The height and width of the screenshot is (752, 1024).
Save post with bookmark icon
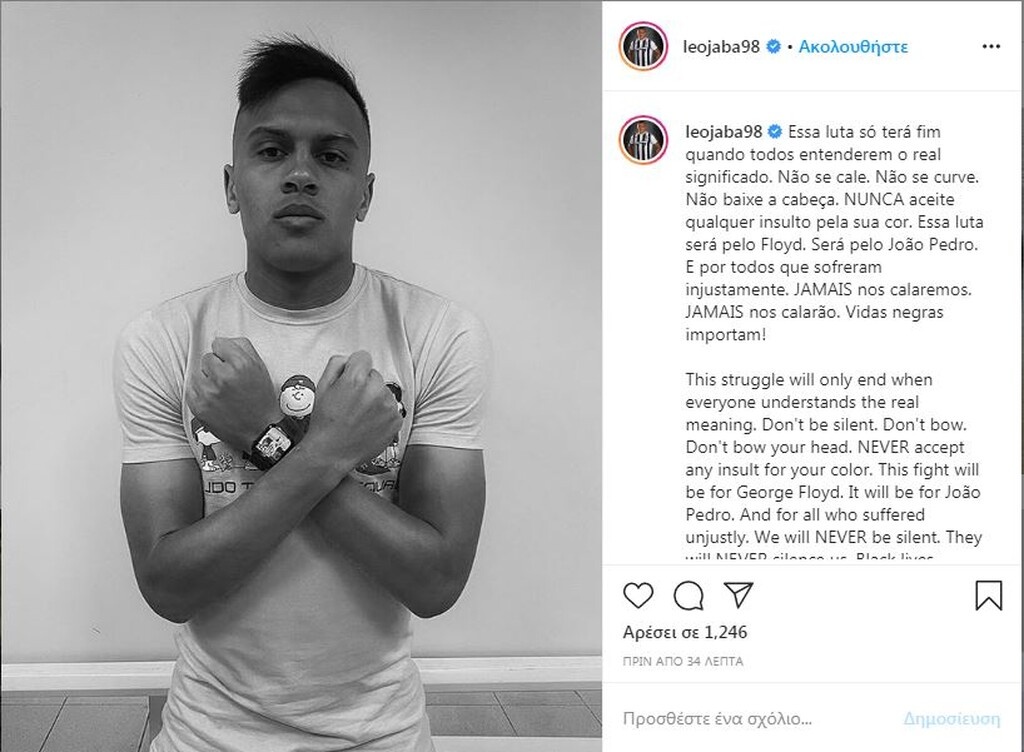point(989,595)
